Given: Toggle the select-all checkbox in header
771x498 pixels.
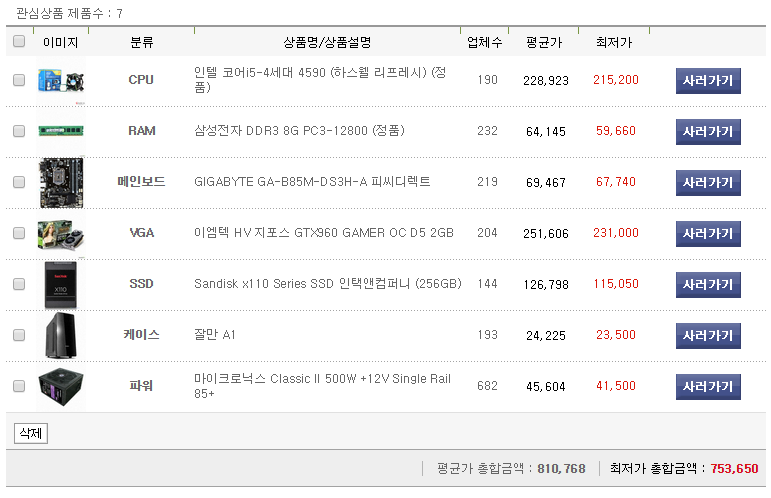Looking at the screenshot, I should click(19, 42).
